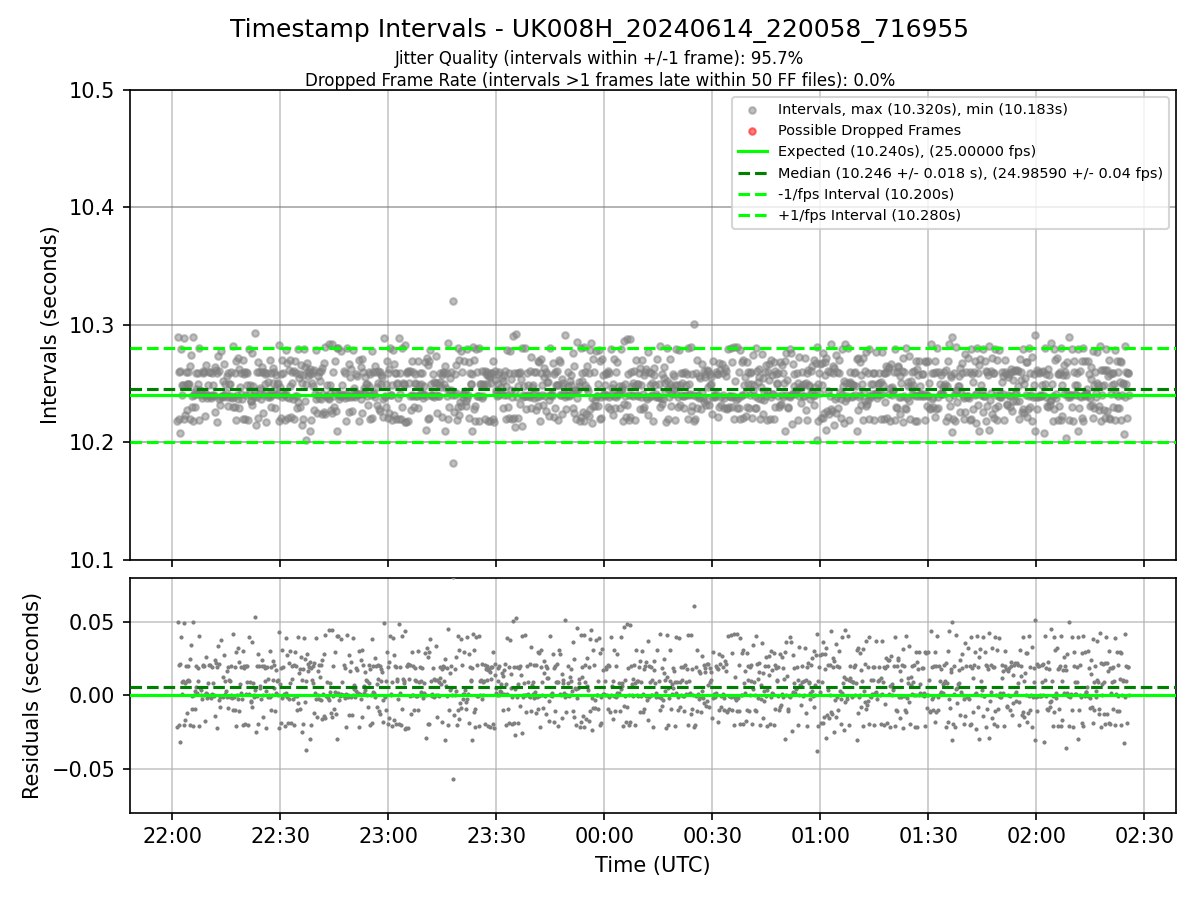Click the 22:30 time tick label
Viewport: 1200px width, 900px height.
pyautogui.click(x=280, y=834)
